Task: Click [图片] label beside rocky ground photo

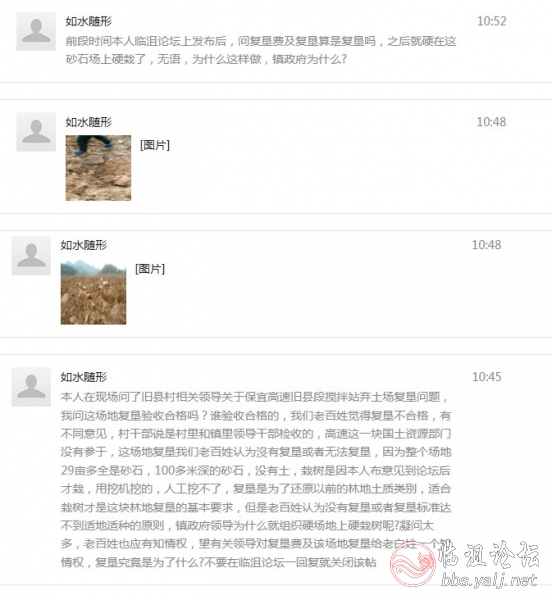Action: (x=155, y=145)
